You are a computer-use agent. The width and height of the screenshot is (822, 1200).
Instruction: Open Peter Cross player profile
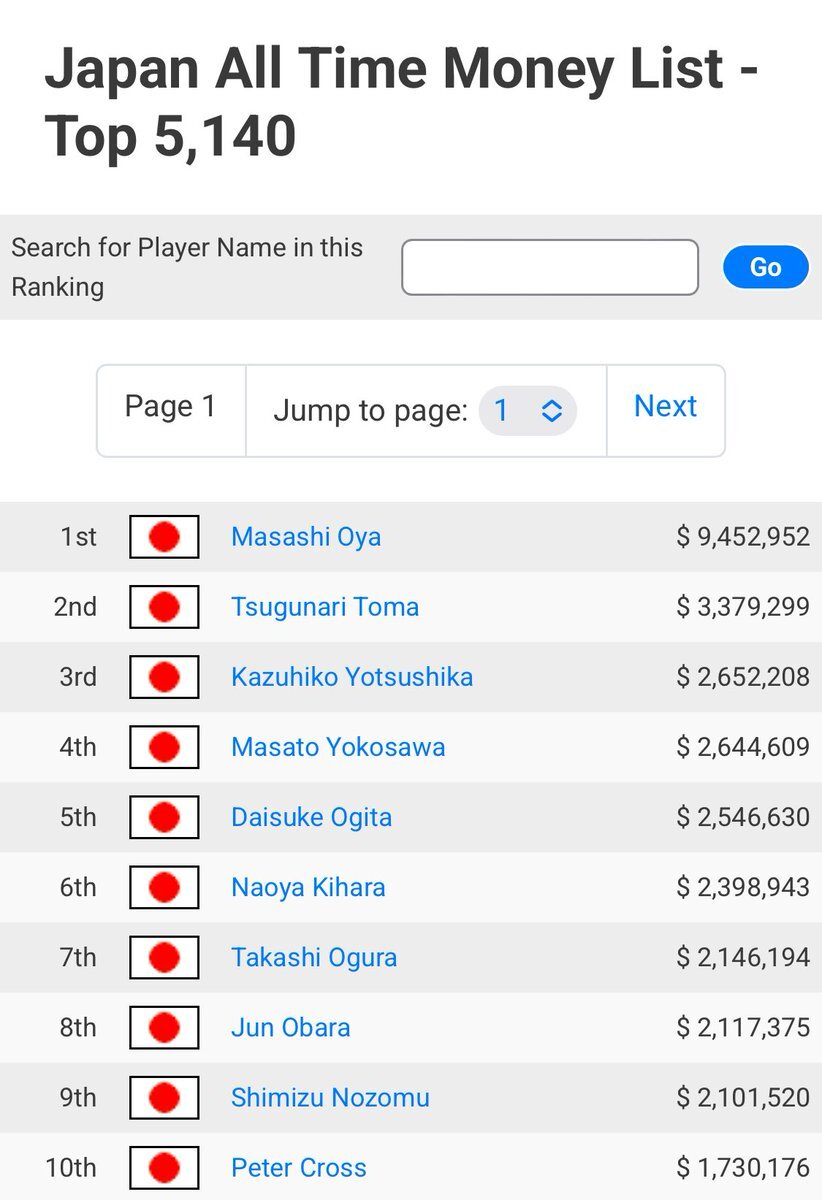[299, 1167]
